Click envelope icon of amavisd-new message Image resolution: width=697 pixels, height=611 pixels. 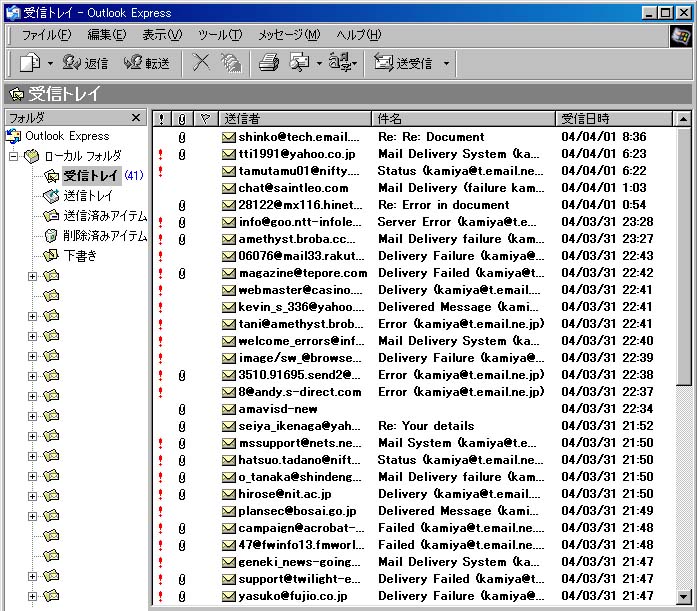tap(228, 409)
